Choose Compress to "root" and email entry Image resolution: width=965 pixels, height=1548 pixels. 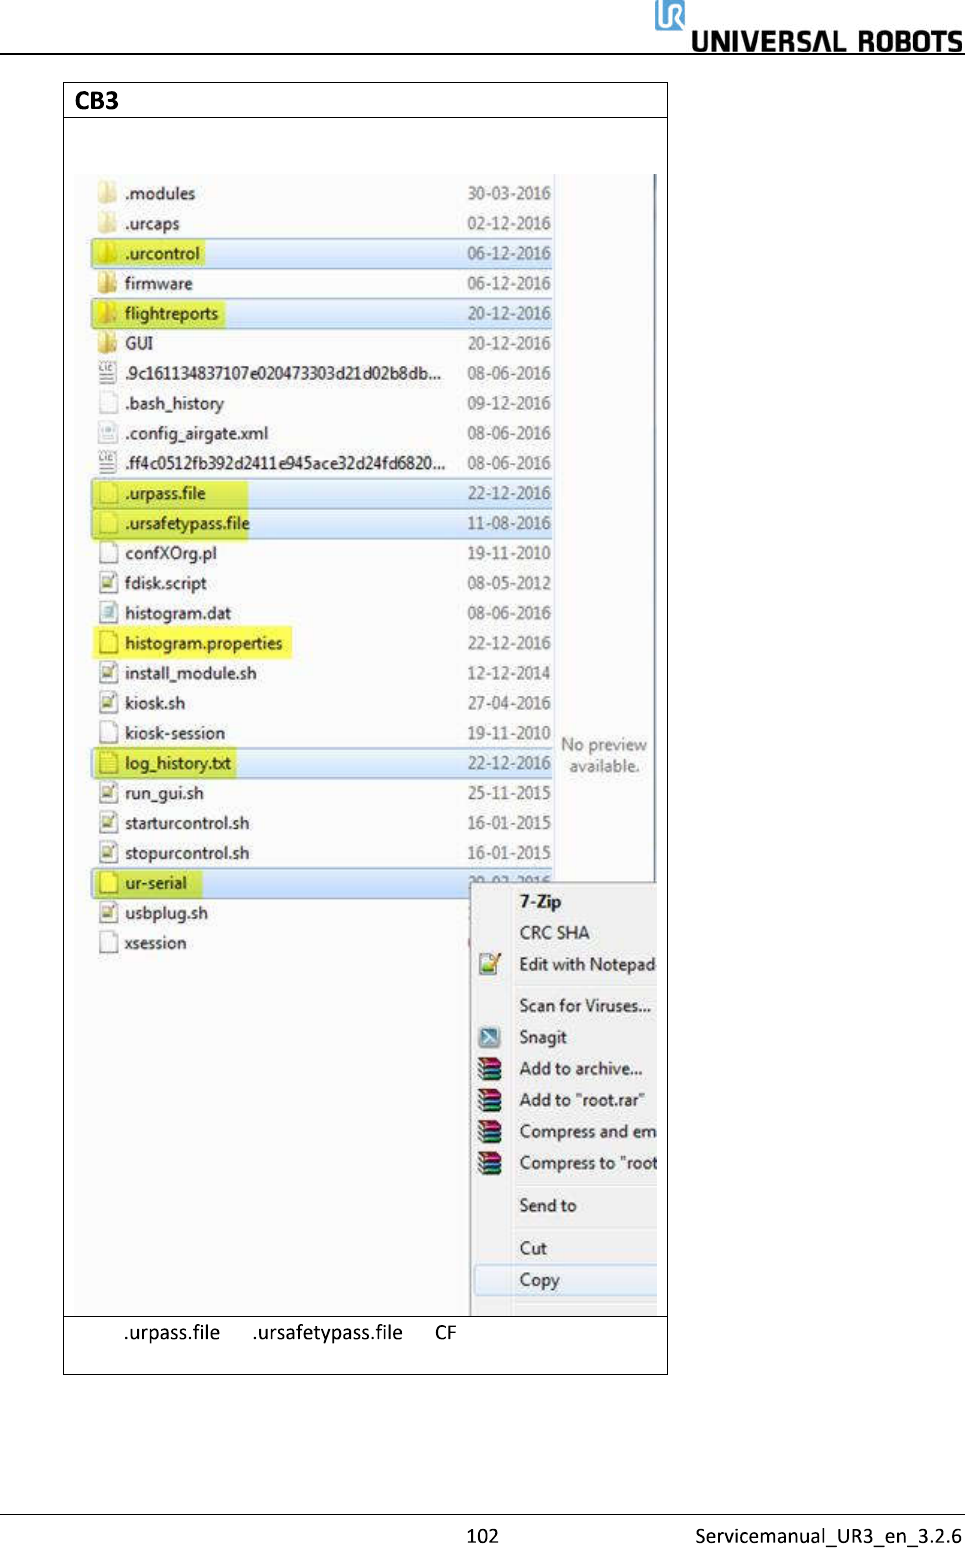click(588, 1163)
